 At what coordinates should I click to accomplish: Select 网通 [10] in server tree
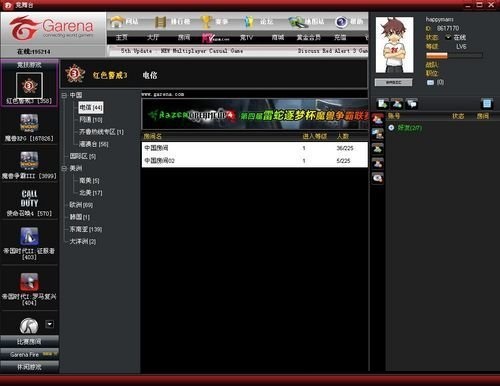(x=91, y=120)
